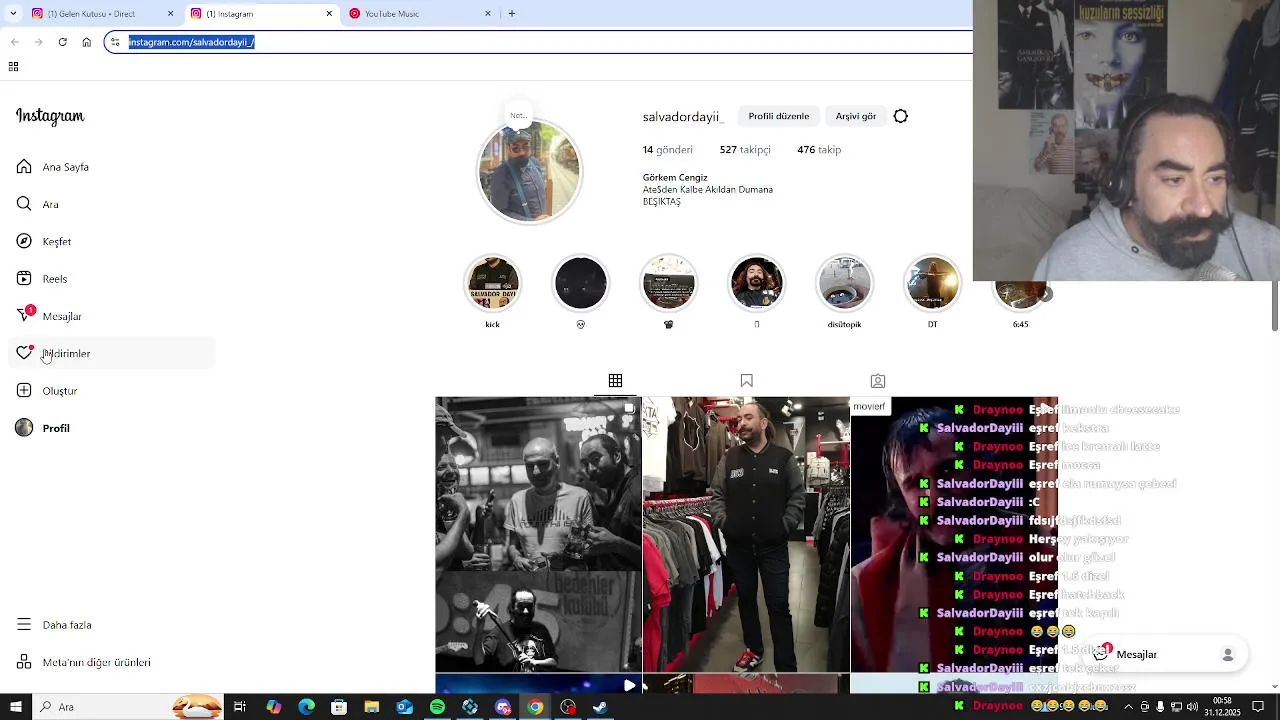This screenshot has width=1280, height=720.
Task: Click Profili düzenle button
Action: point(779,116)
